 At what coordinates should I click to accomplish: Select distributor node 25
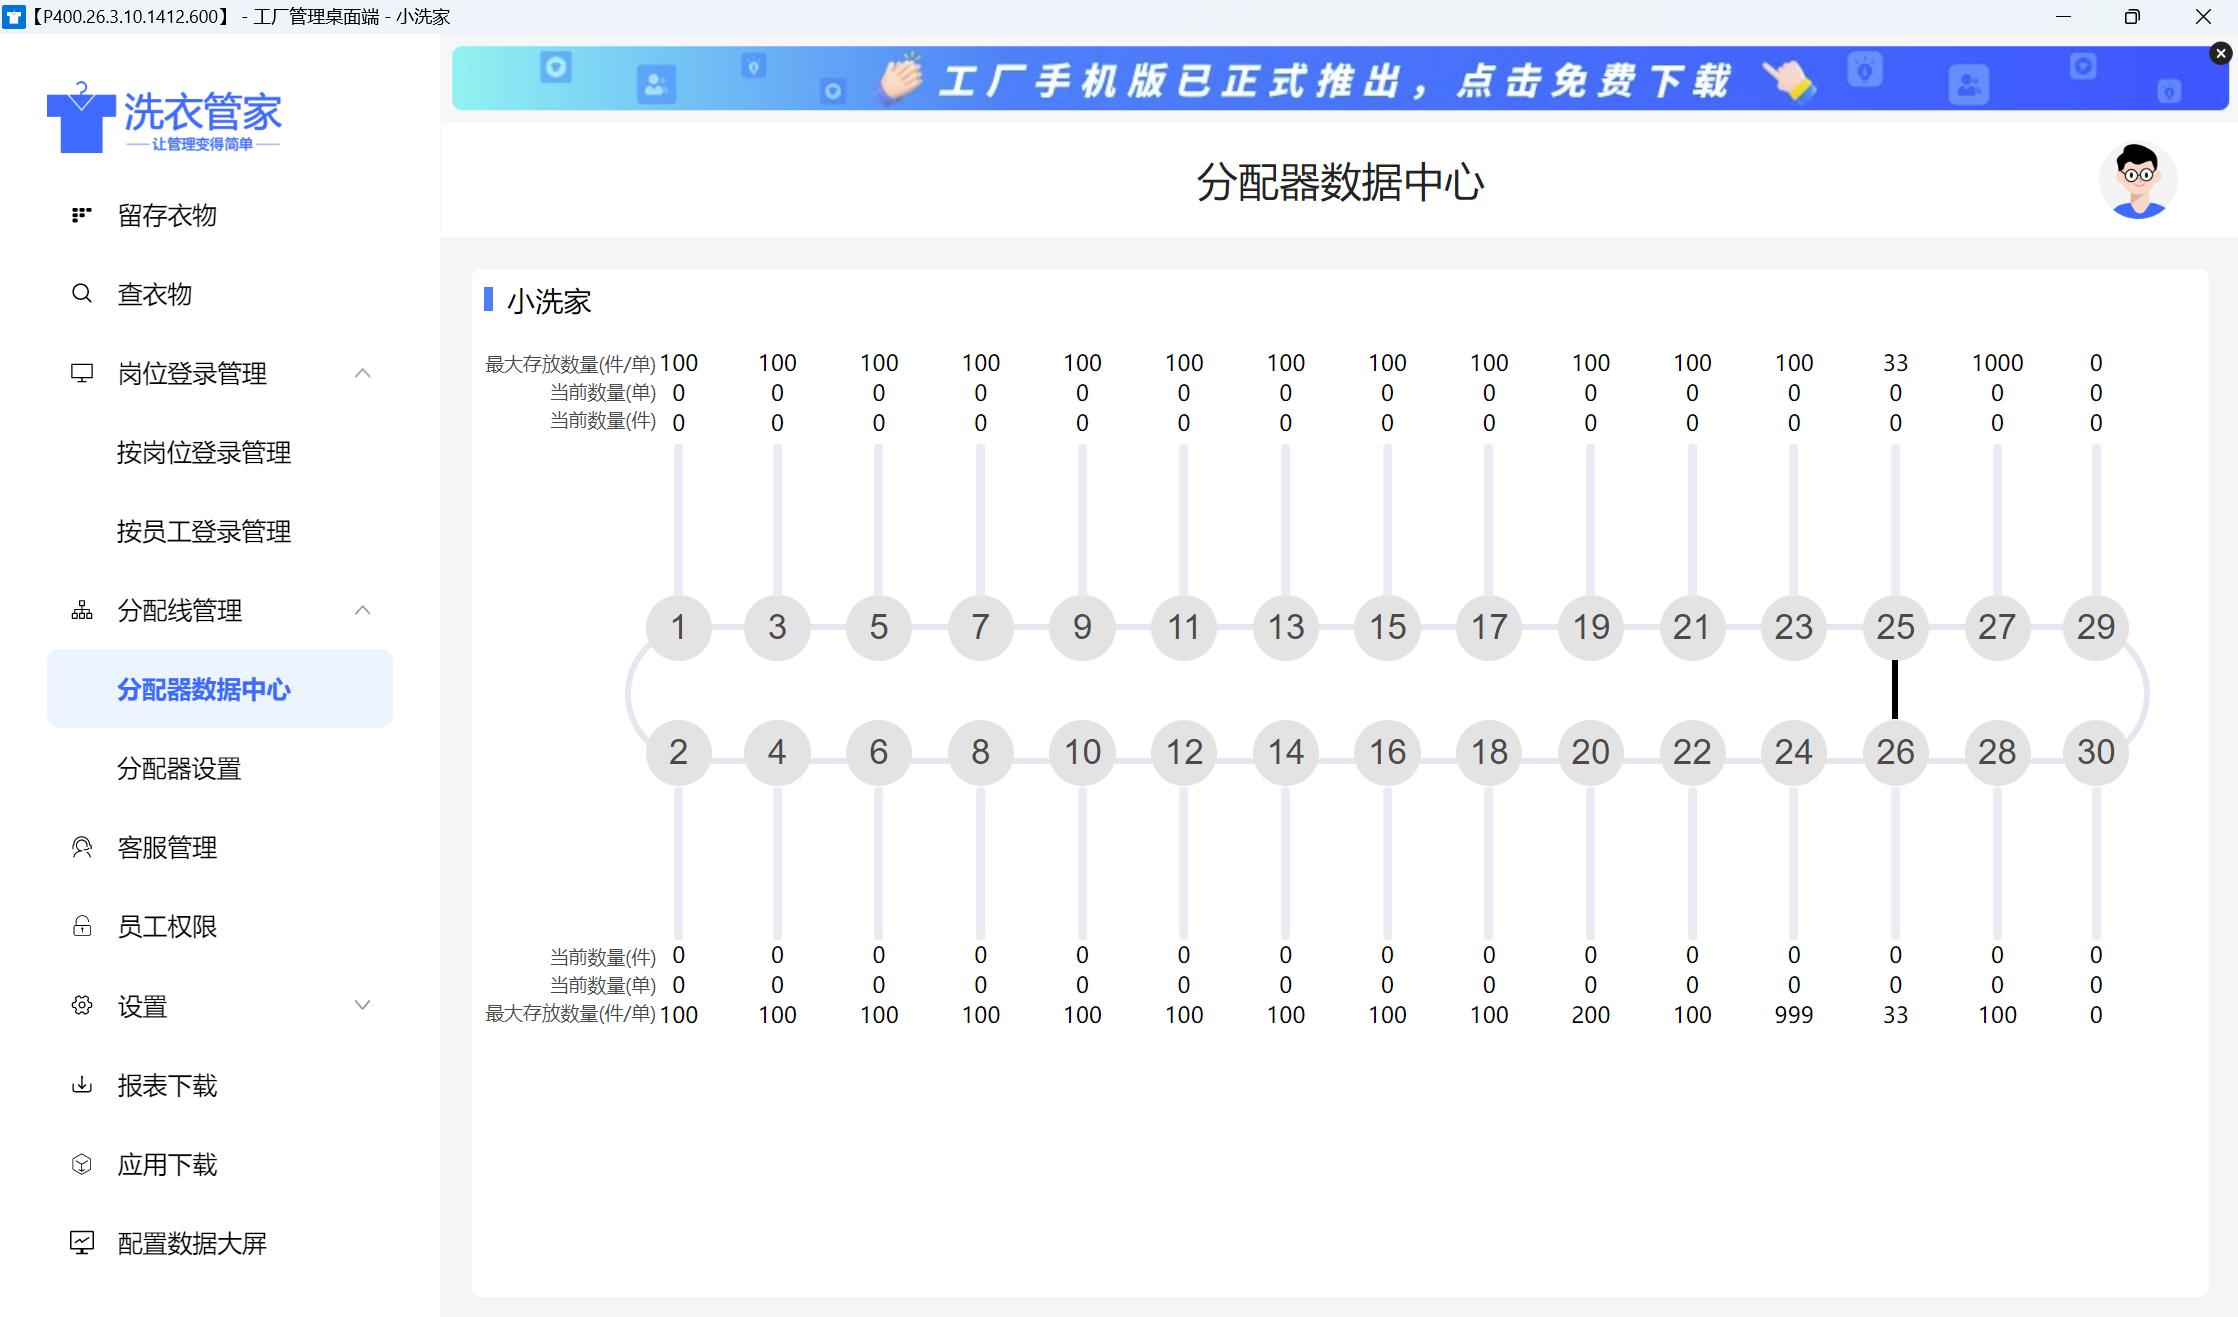click(1895, 627)
